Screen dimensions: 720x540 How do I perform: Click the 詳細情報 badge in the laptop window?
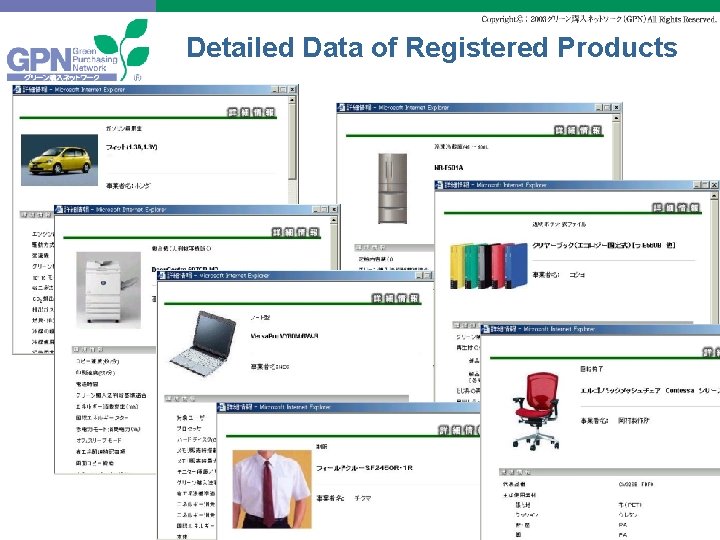point(395,298)
